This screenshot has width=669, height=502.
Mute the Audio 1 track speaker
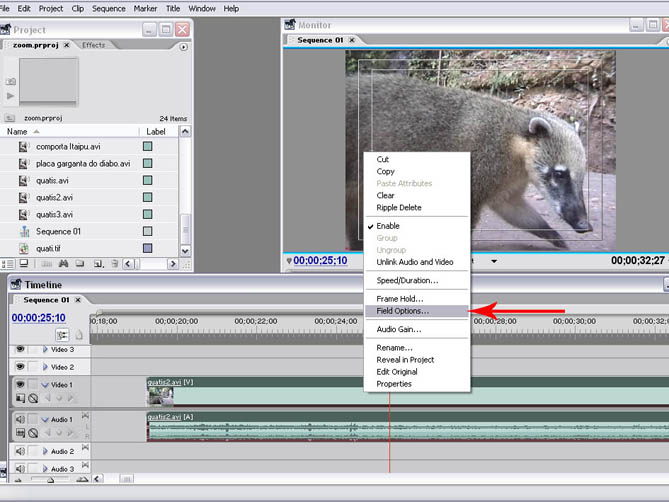tap(19, 419)
